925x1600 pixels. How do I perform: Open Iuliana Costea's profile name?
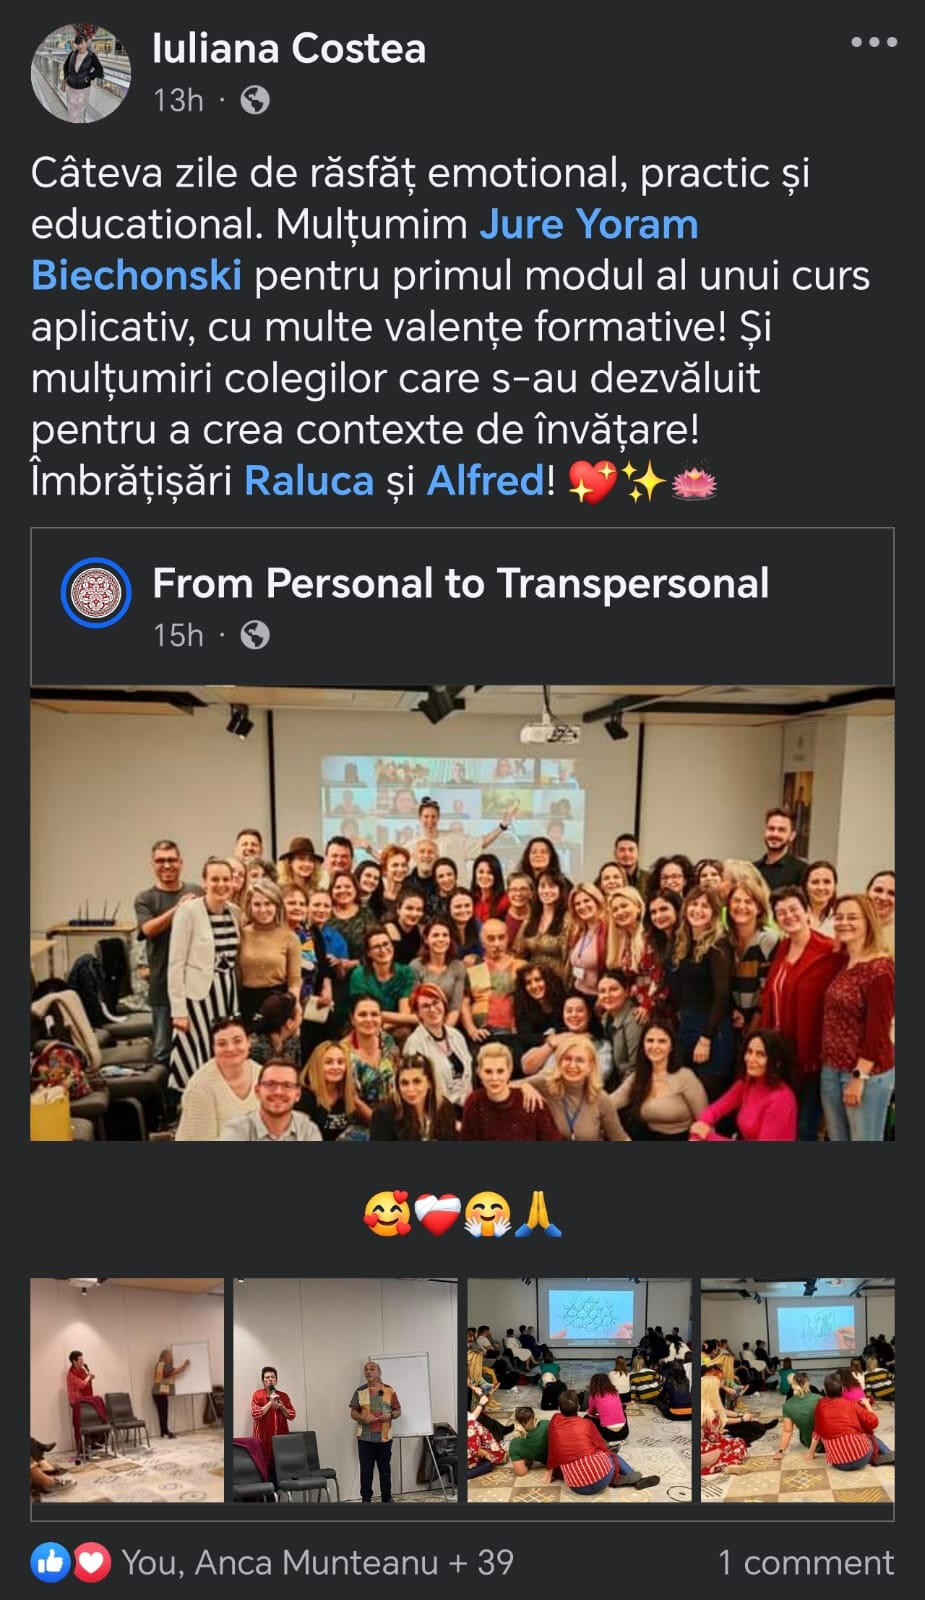point(289,48)
